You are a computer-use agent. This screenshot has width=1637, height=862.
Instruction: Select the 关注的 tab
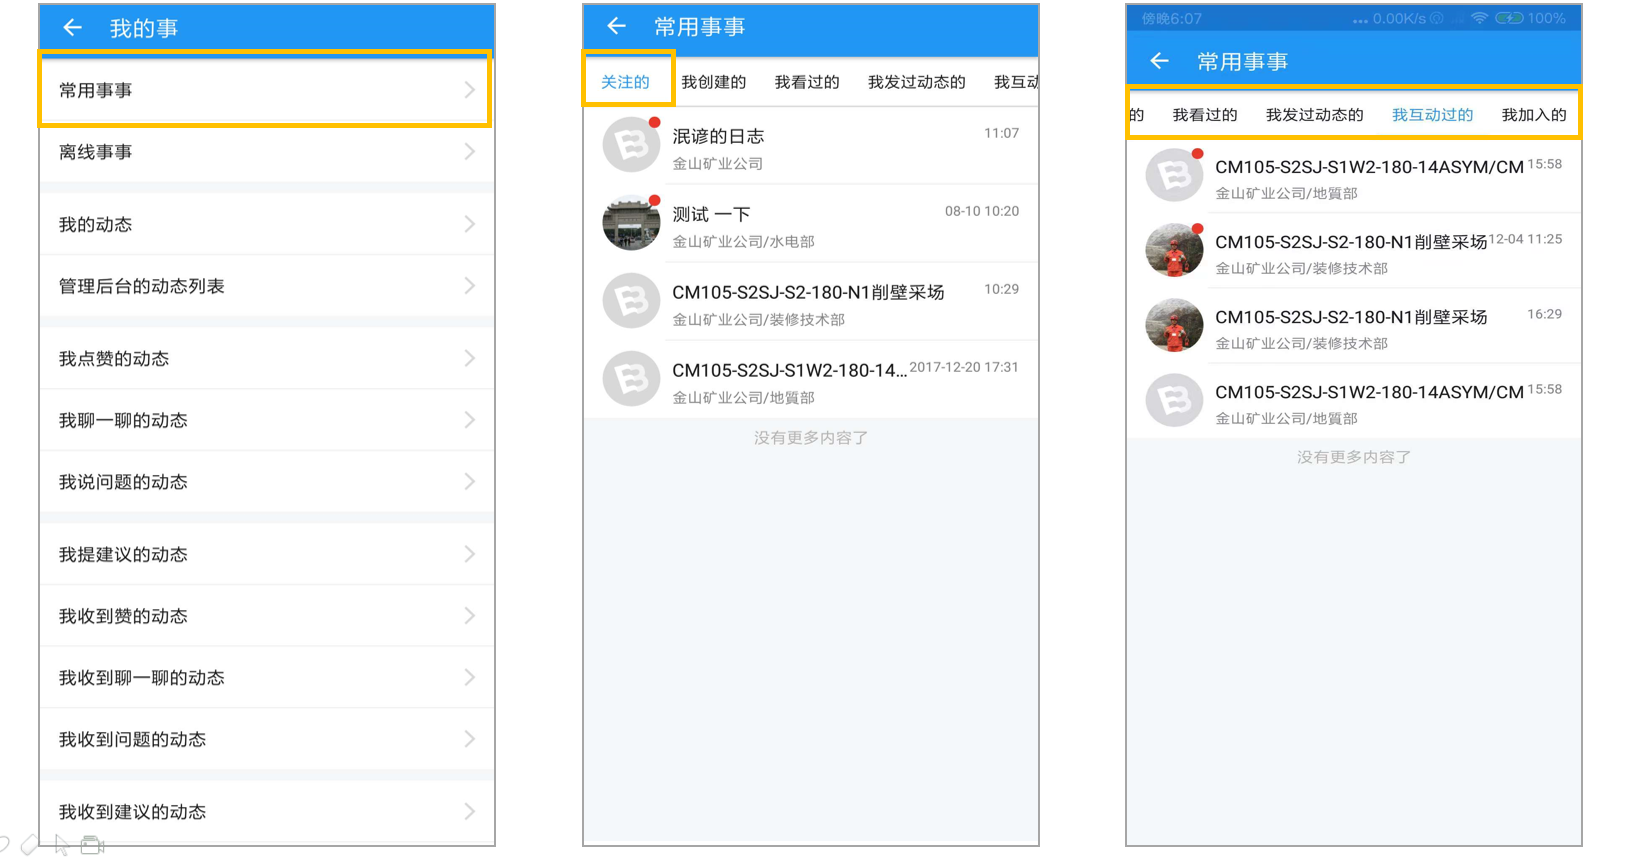click(625, 82)
